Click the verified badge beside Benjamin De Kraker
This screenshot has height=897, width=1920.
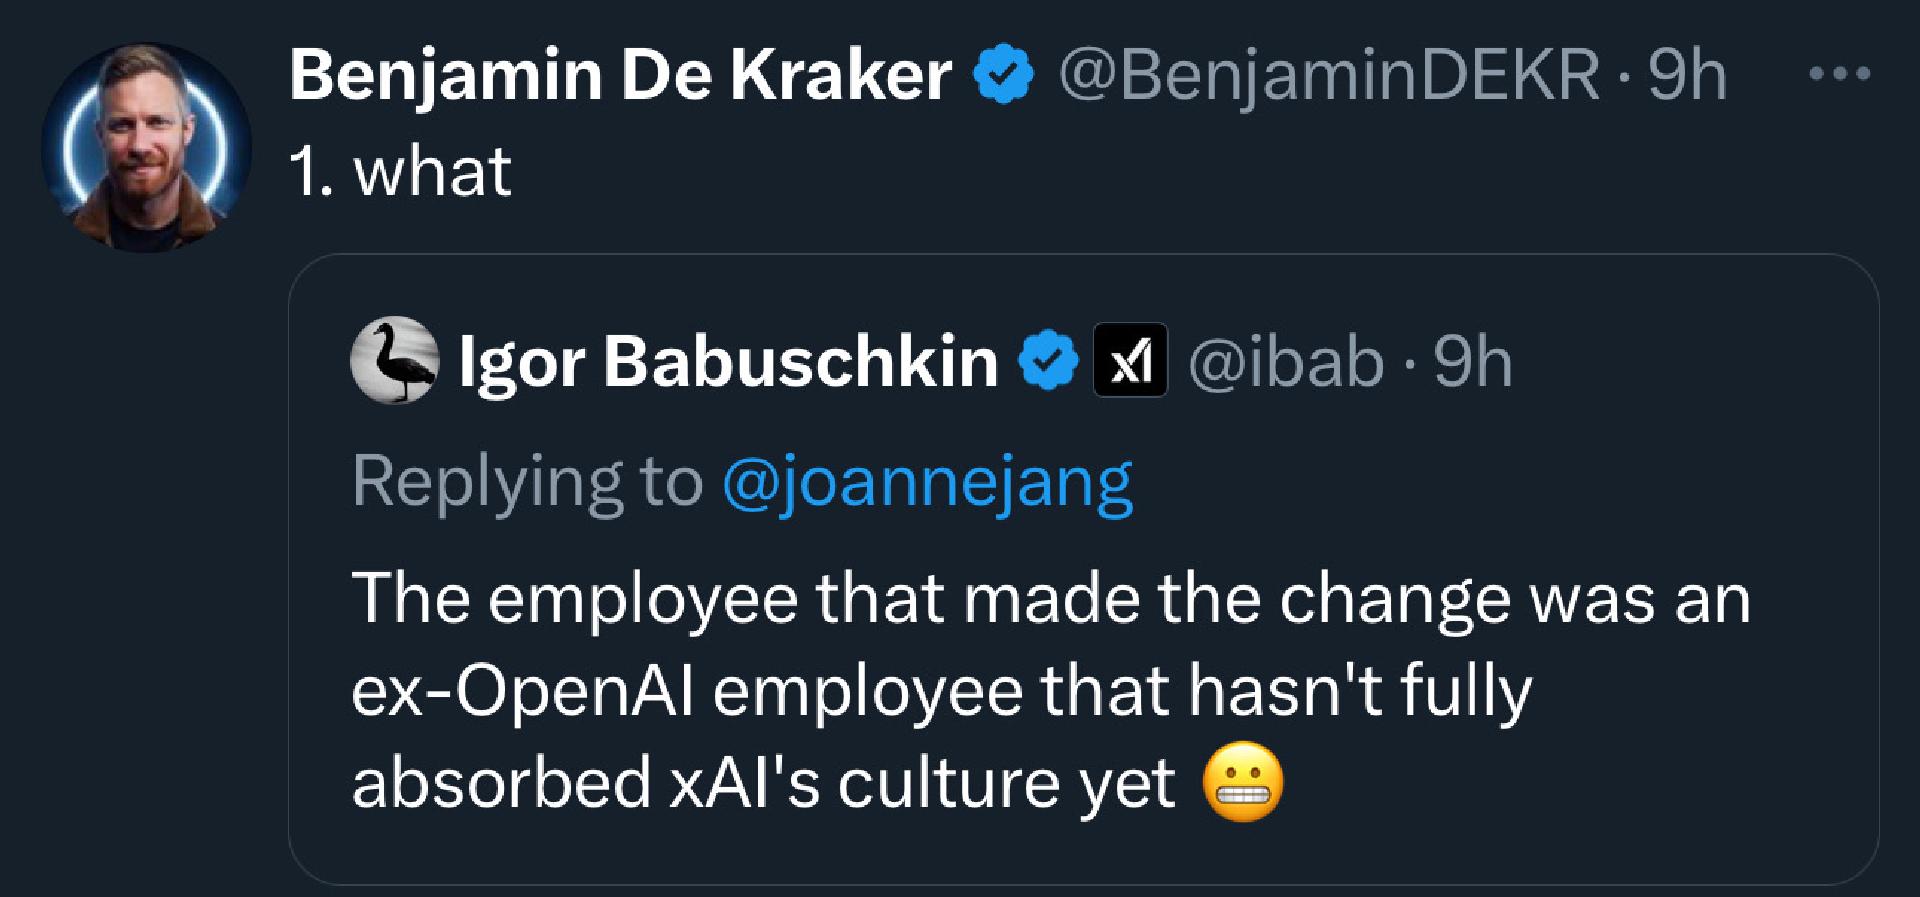1003,76
